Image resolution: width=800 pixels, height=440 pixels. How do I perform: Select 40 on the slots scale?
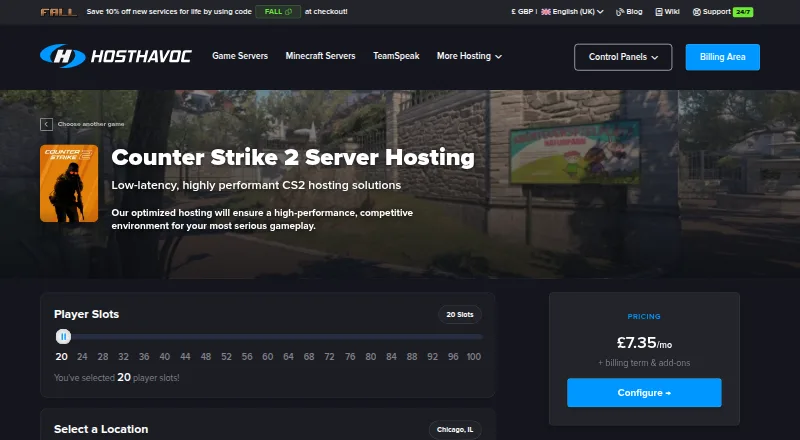click(x=165, y=357)
